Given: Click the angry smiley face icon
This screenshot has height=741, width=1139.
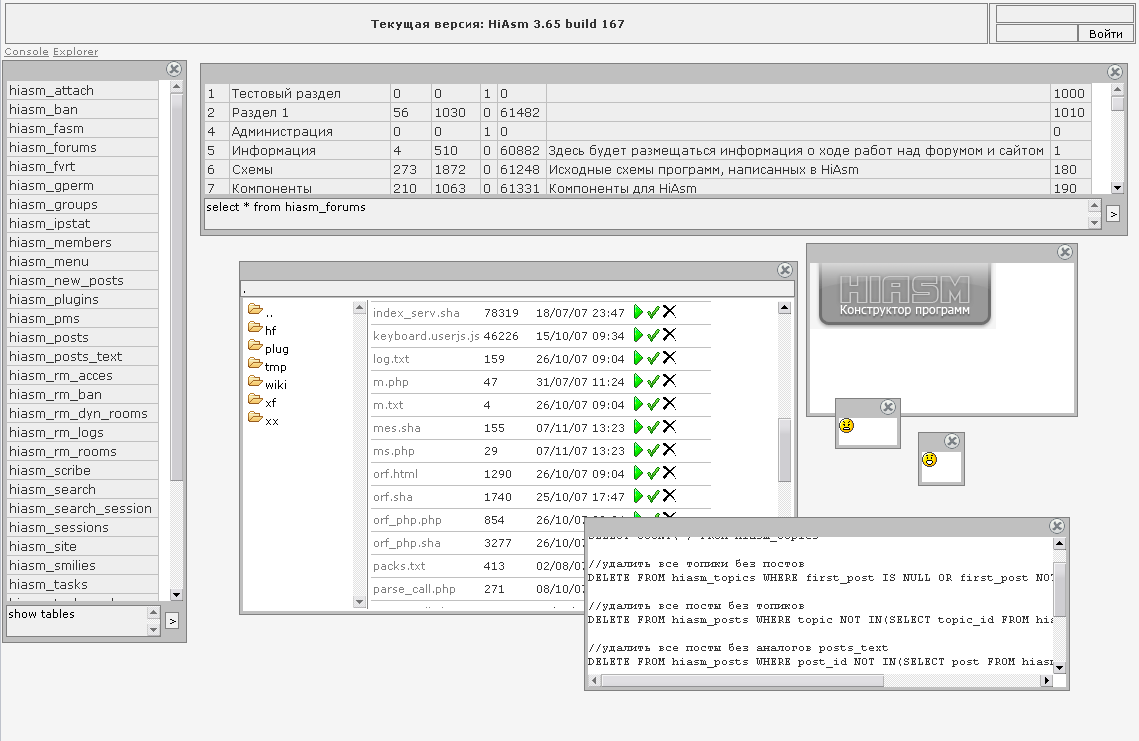Looking at the screenshot, I should (x=847, y=427).
